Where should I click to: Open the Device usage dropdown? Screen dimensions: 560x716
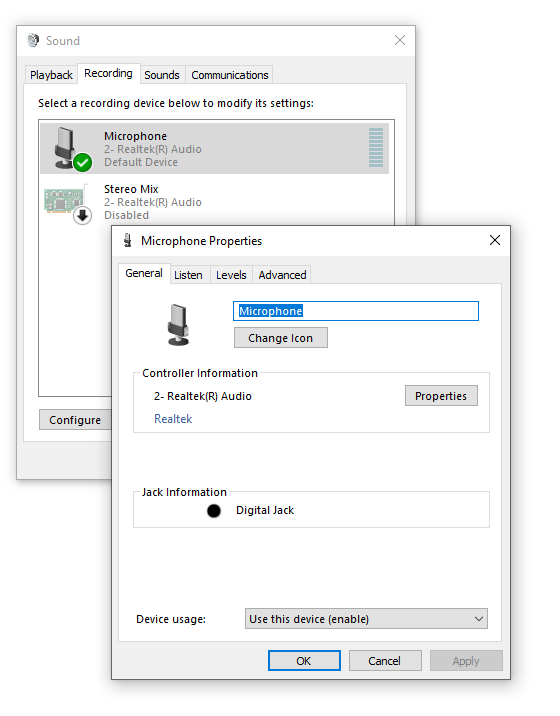pos(366,619)
